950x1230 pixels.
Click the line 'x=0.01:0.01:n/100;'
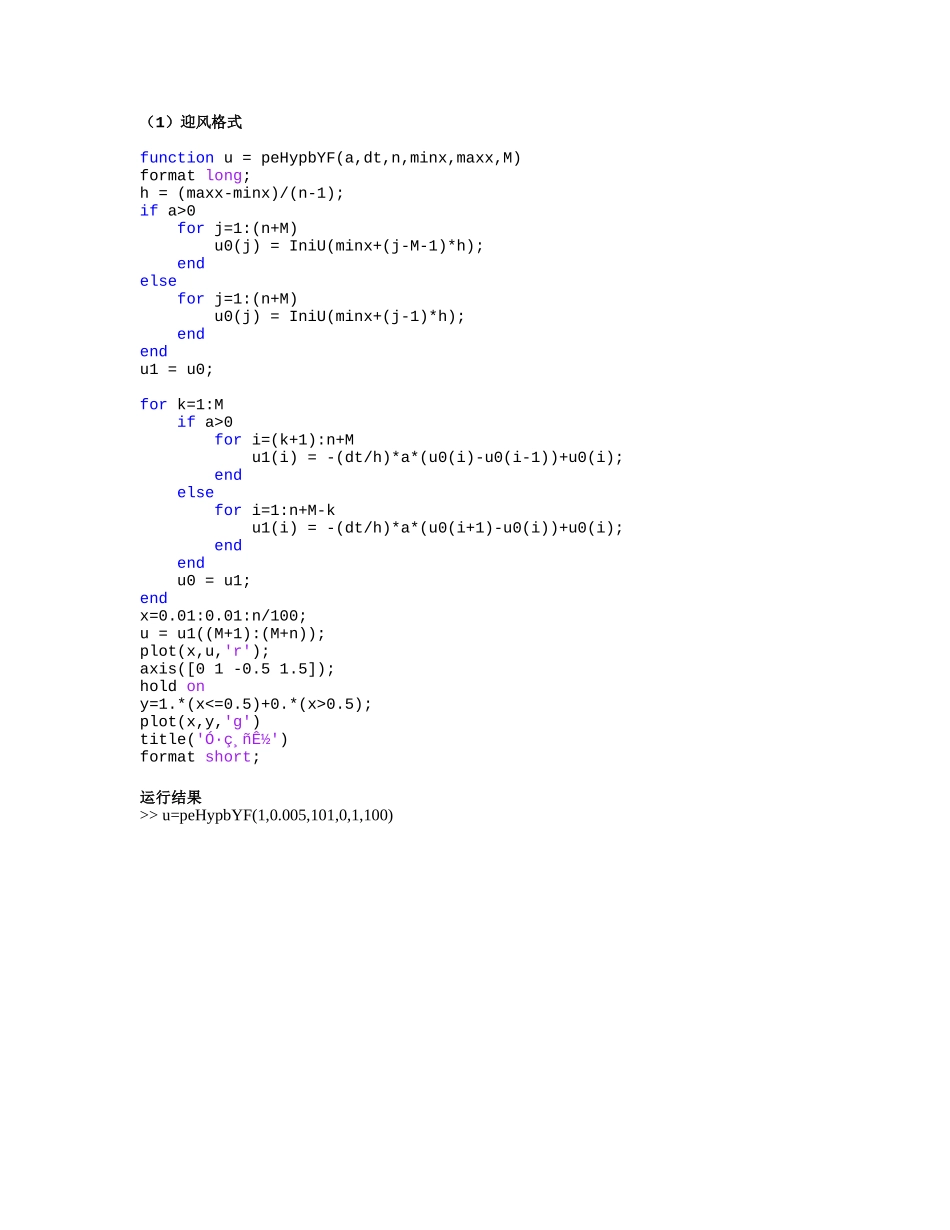pos(224,616)
